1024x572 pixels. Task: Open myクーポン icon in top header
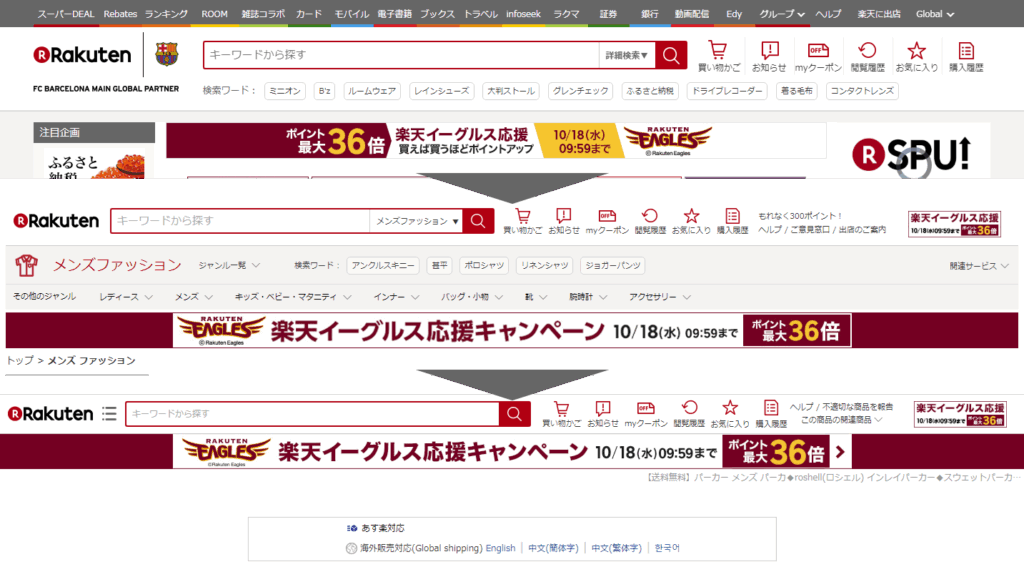tap(818, 56)
